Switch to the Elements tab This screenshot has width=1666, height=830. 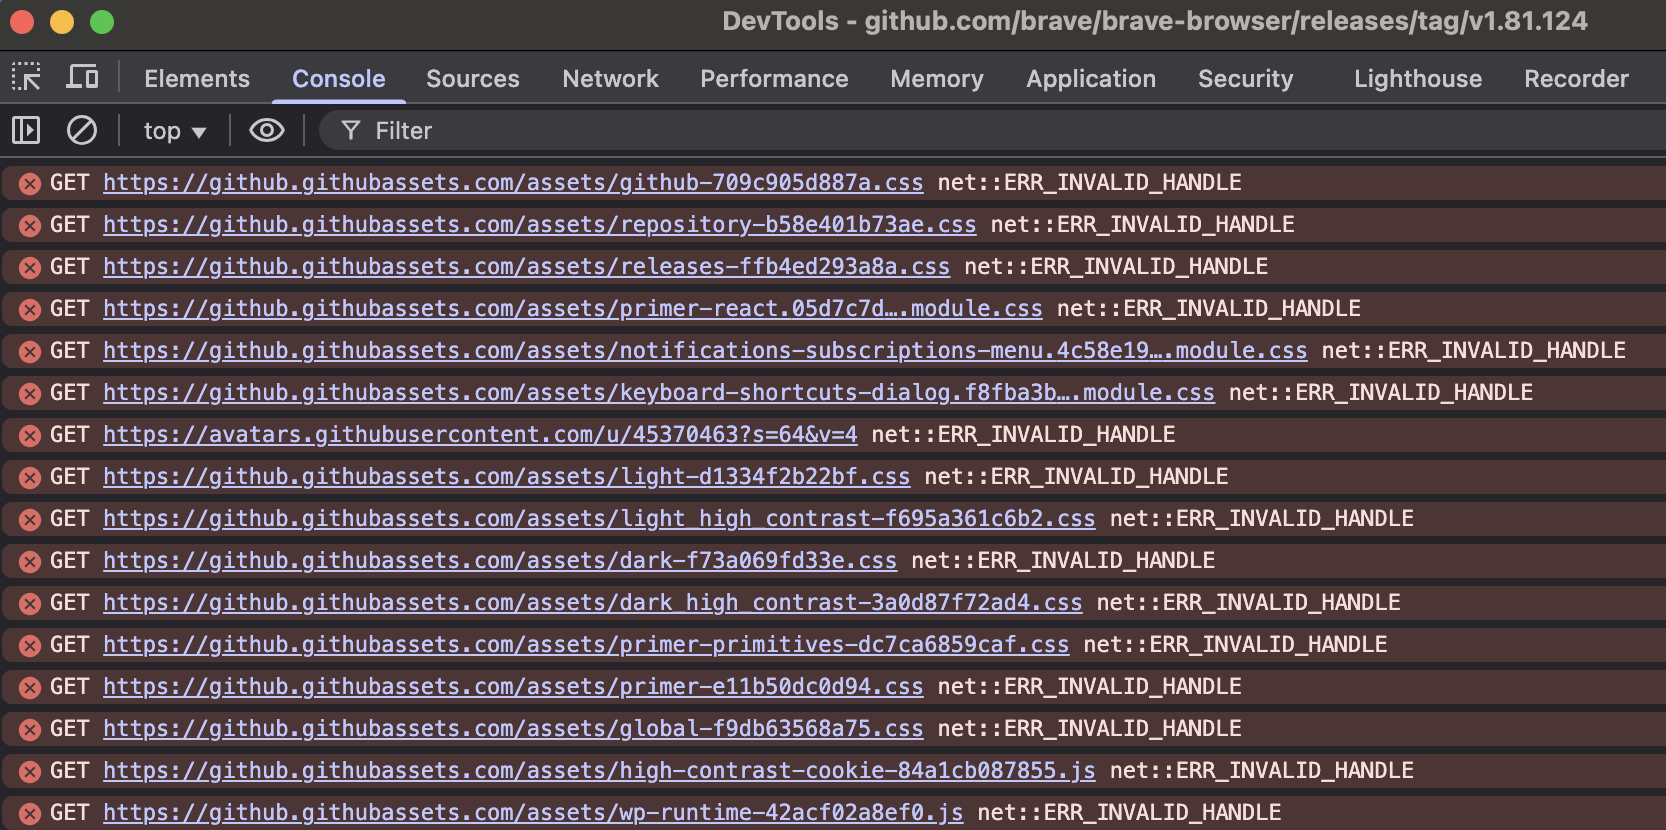click(197, 79)
